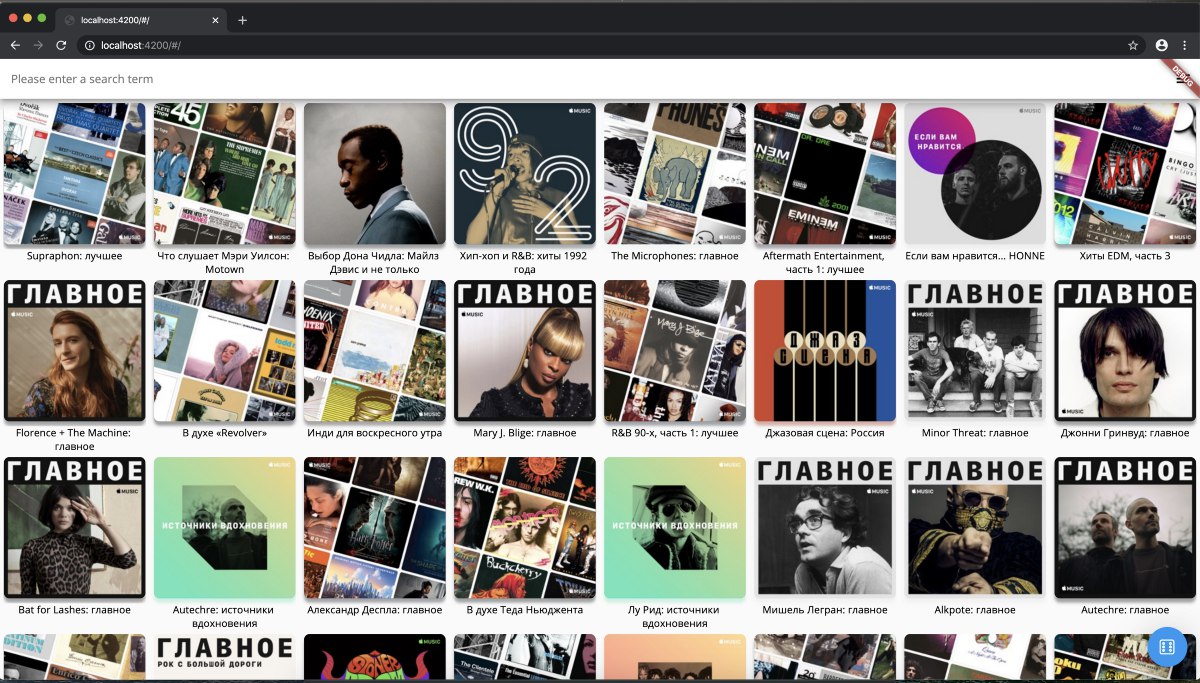1200x683 pixels.
Task: Open the В духе «Revolver» cover
Action: tap(225, 351)
